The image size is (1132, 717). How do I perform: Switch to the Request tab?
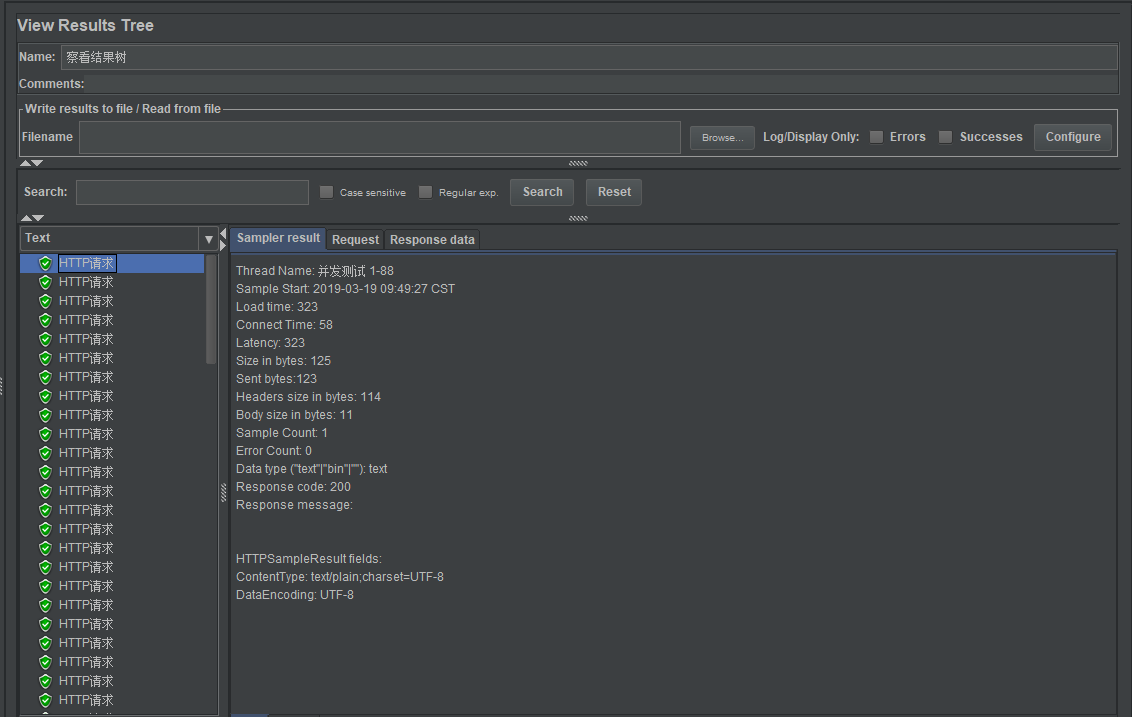coord(355,240)
